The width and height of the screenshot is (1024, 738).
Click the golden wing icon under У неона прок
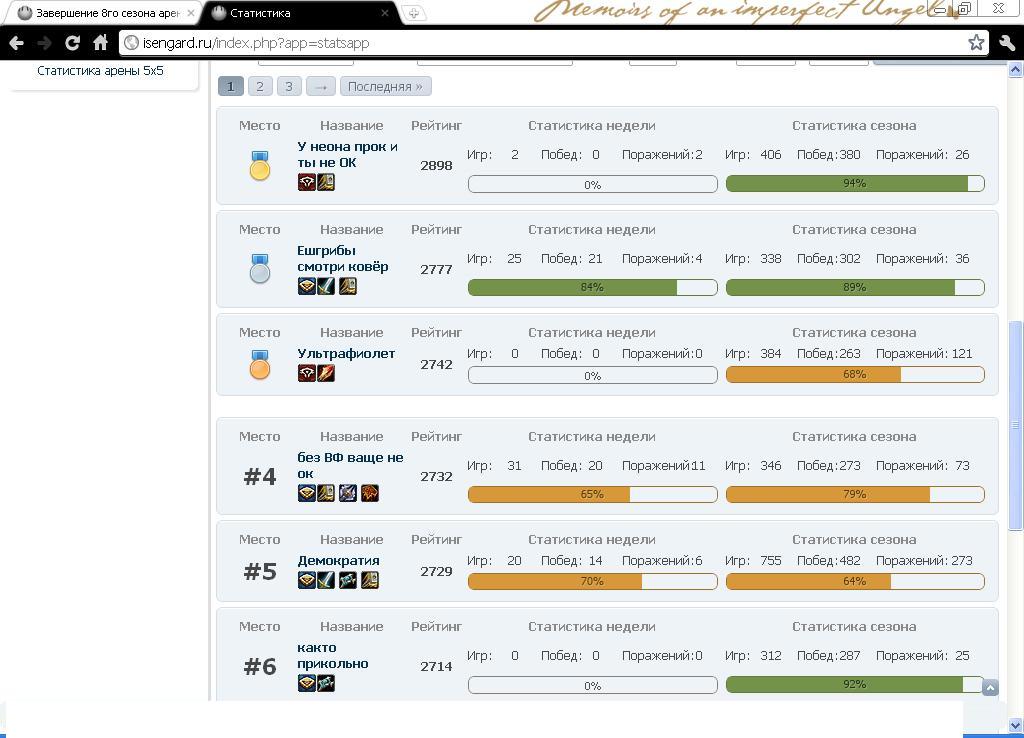pyautogui.click(x=326, y=182)
